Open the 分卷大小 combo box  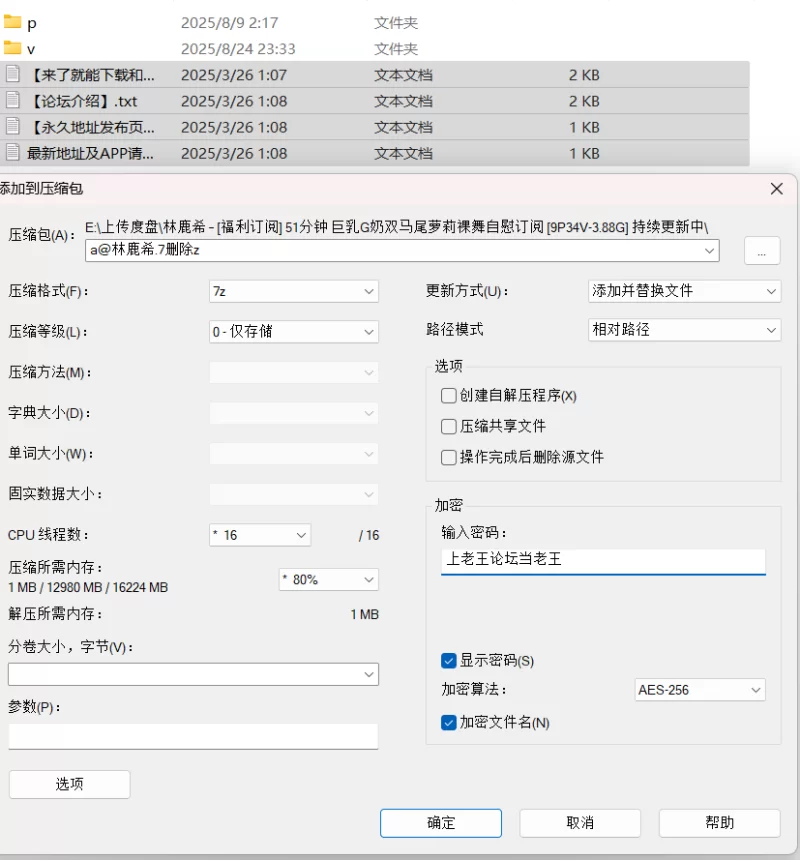pyautogui.click(x=193, y=674)
